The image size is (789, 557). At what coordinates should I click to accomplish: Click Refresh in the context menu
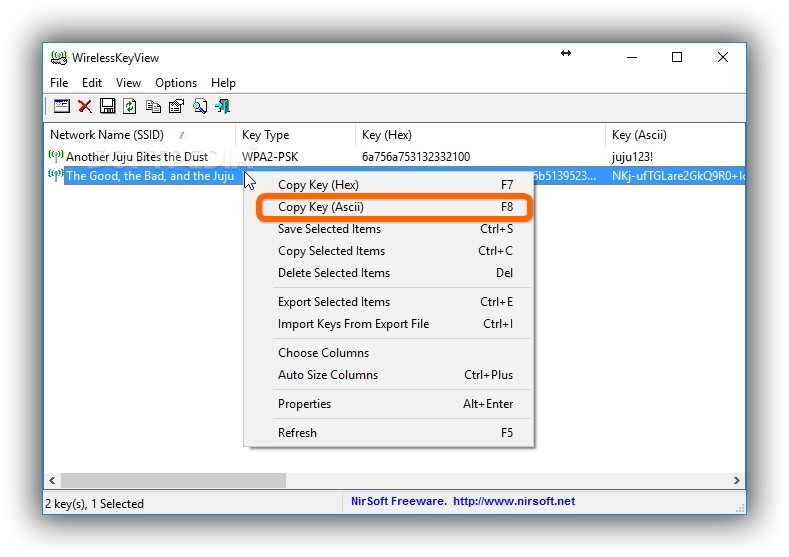tap(388, 433)
